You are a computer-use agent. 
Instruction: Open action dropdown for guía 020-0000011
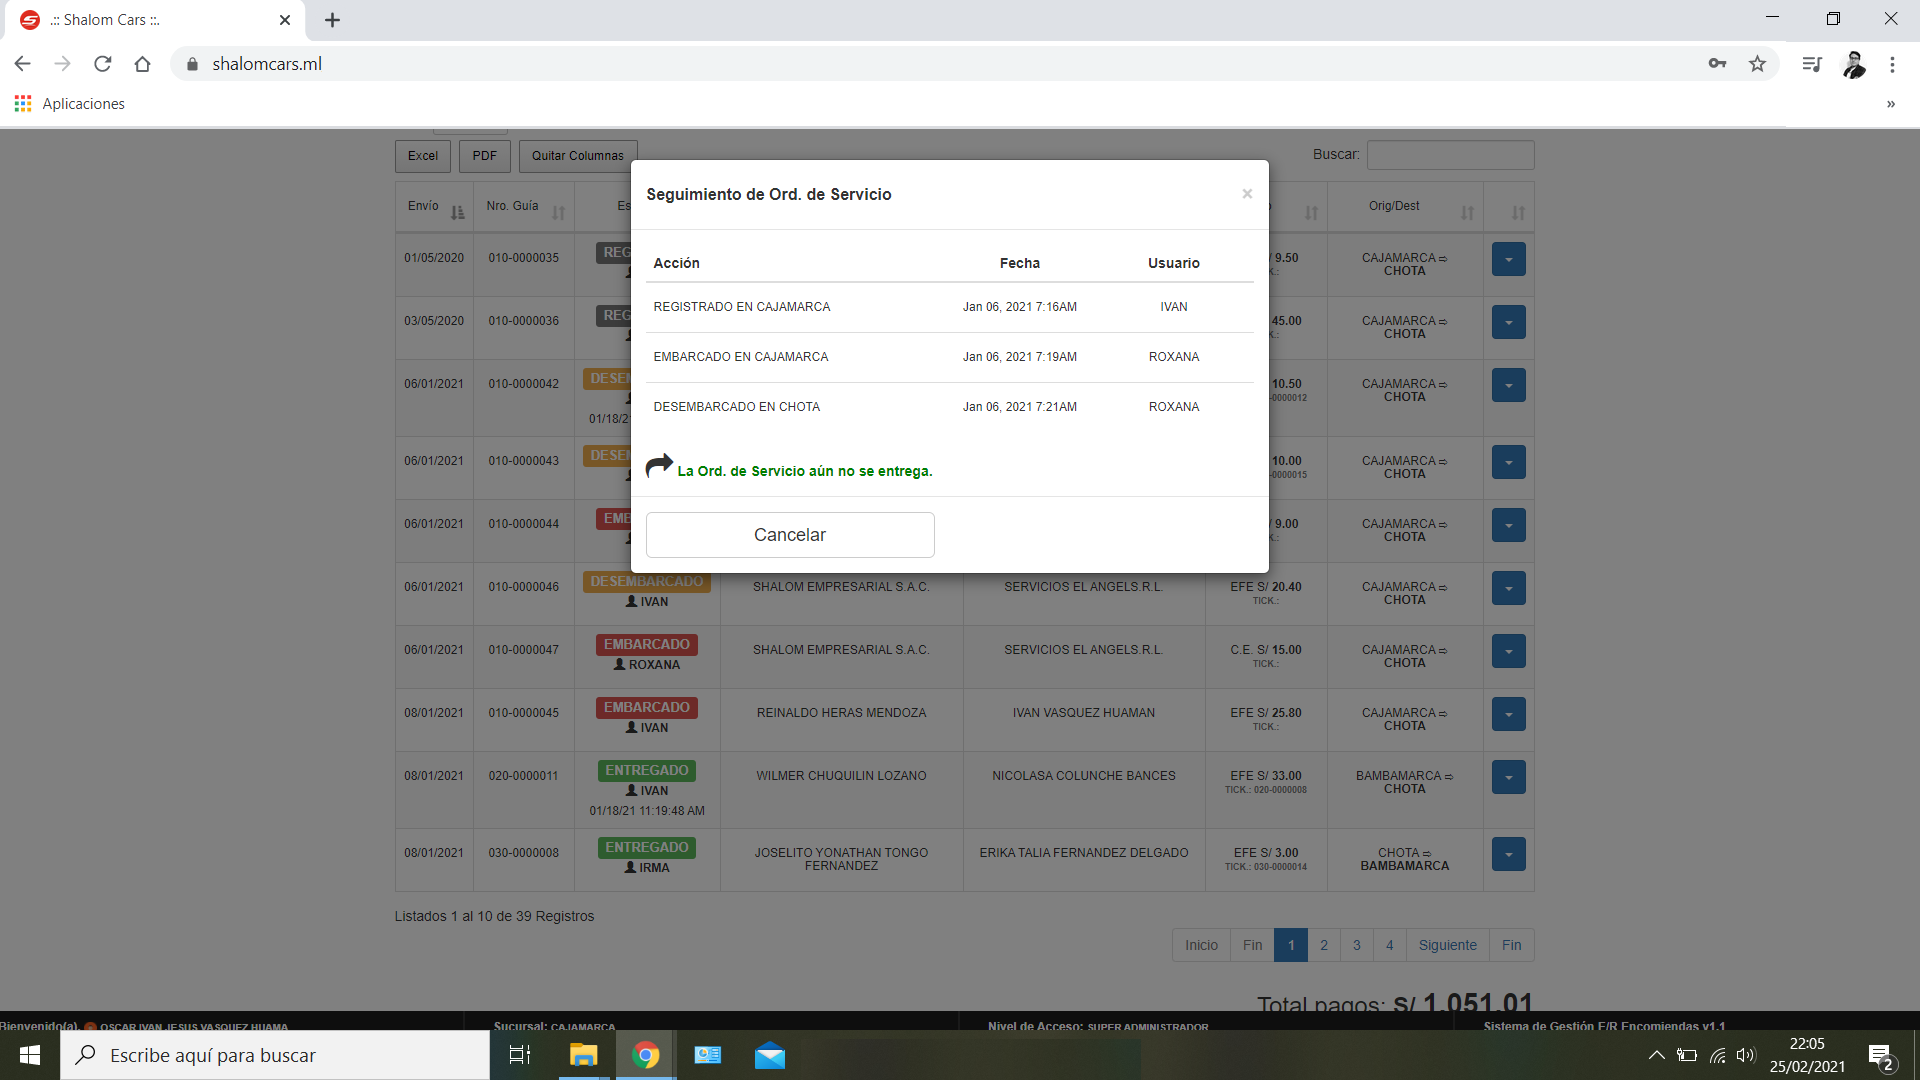1508,777
